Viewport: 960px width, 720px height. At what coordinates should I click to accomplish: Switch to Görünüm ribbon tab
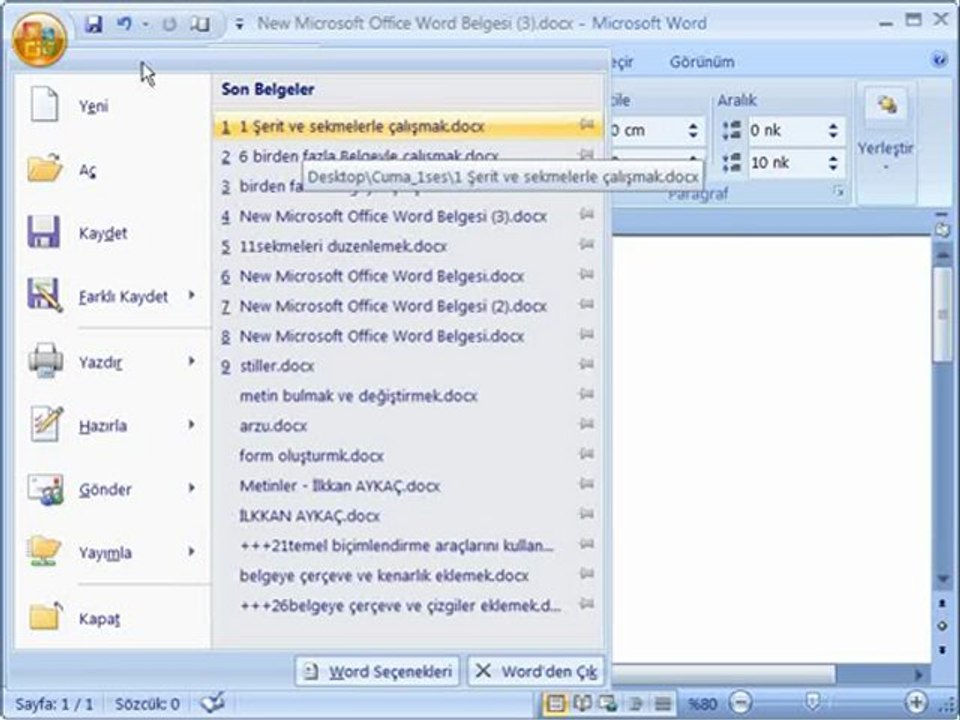(x=702, y=62)
